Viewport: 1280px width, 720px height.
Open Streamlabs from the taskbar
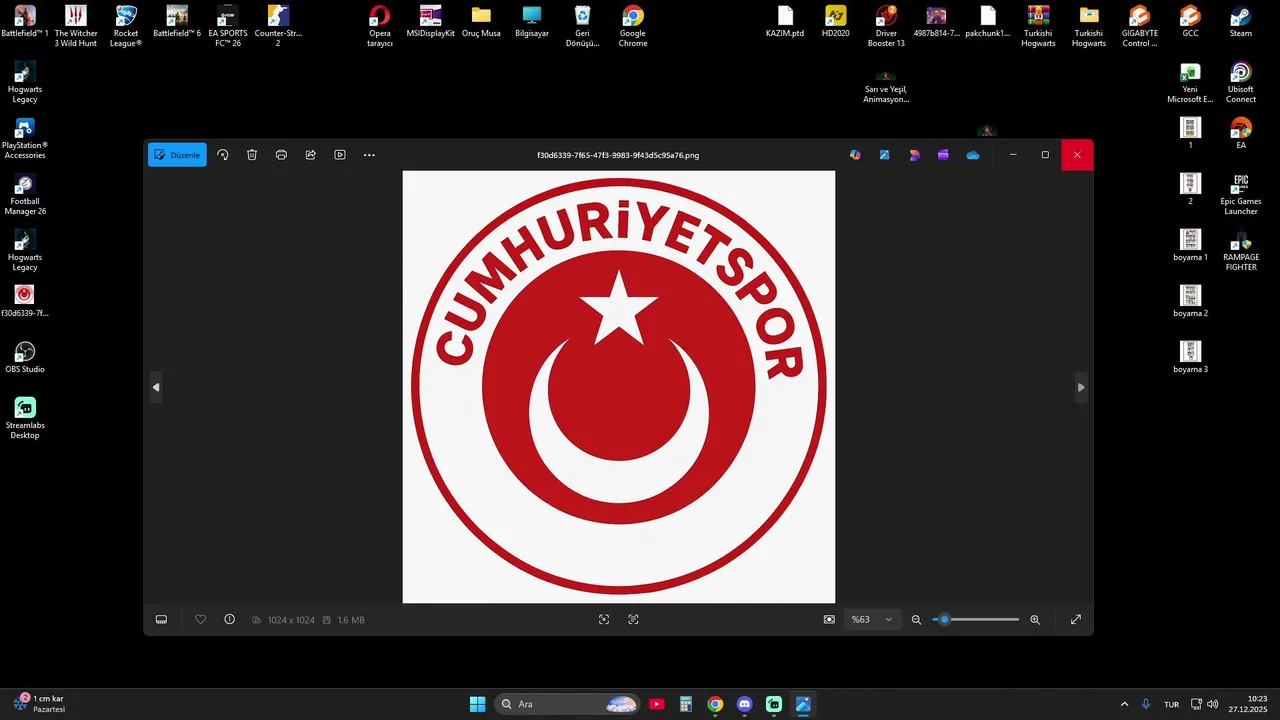(774, 704)
